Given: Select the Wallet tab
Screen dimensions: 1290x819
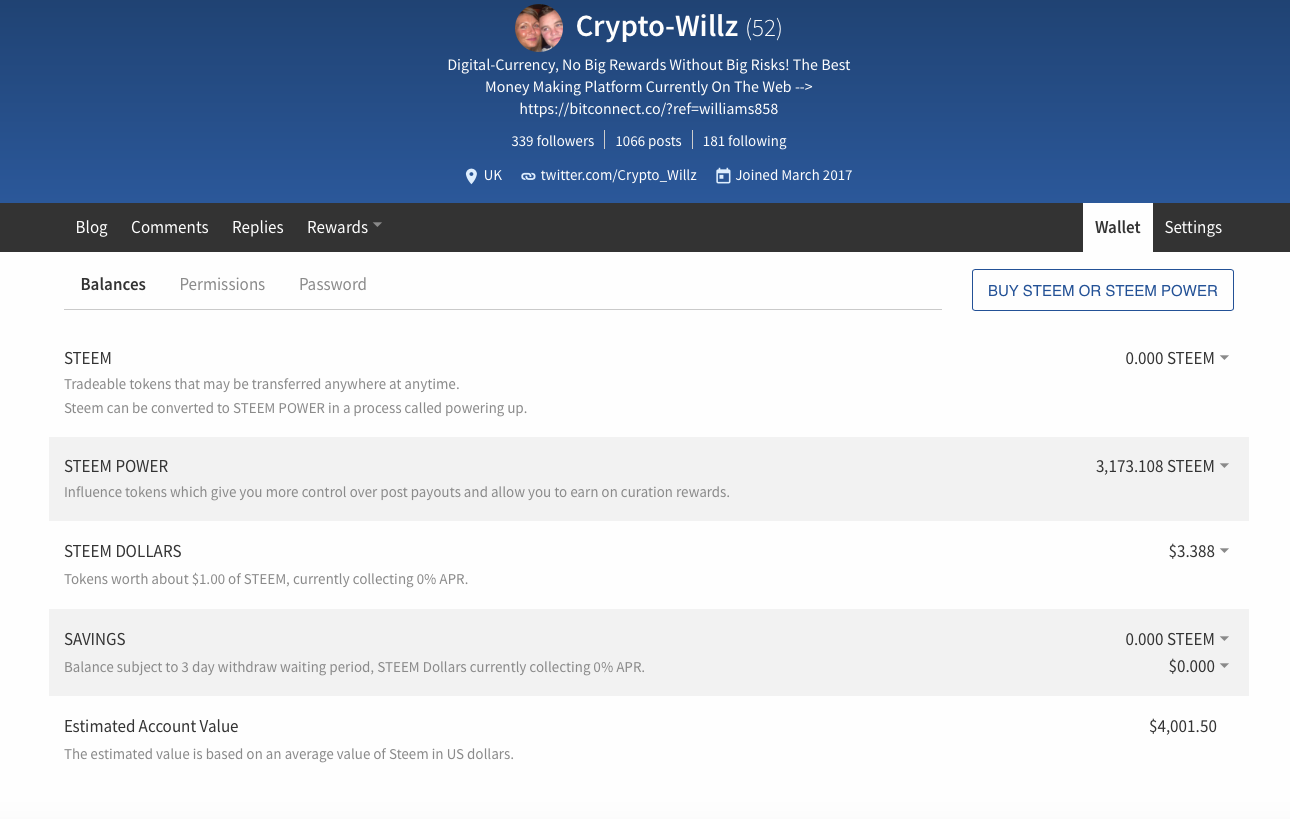Looking at the screenshot, I should pyautogui.click(x=1117, y=227).
